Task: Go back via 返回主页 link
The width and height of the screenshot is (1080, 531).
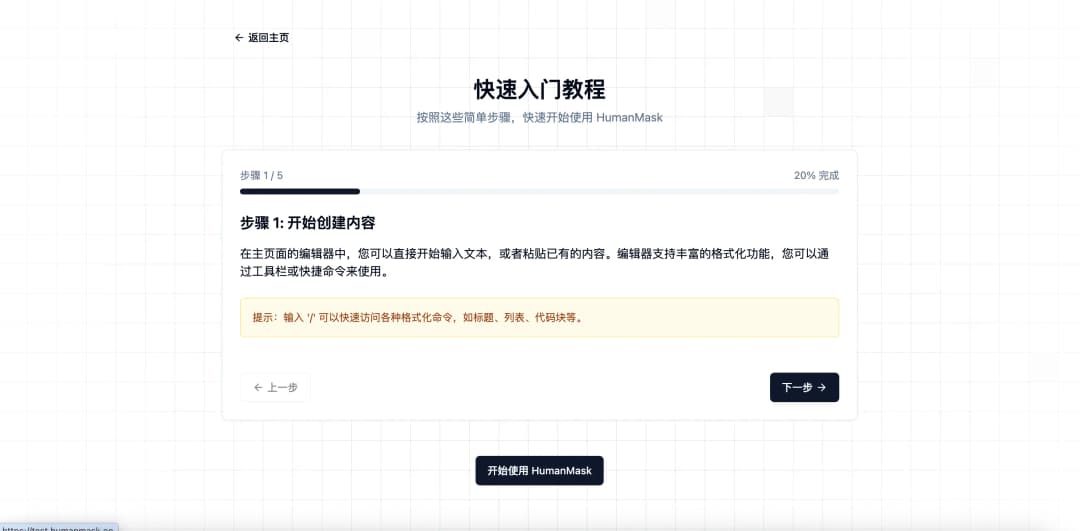Action: 262,38
